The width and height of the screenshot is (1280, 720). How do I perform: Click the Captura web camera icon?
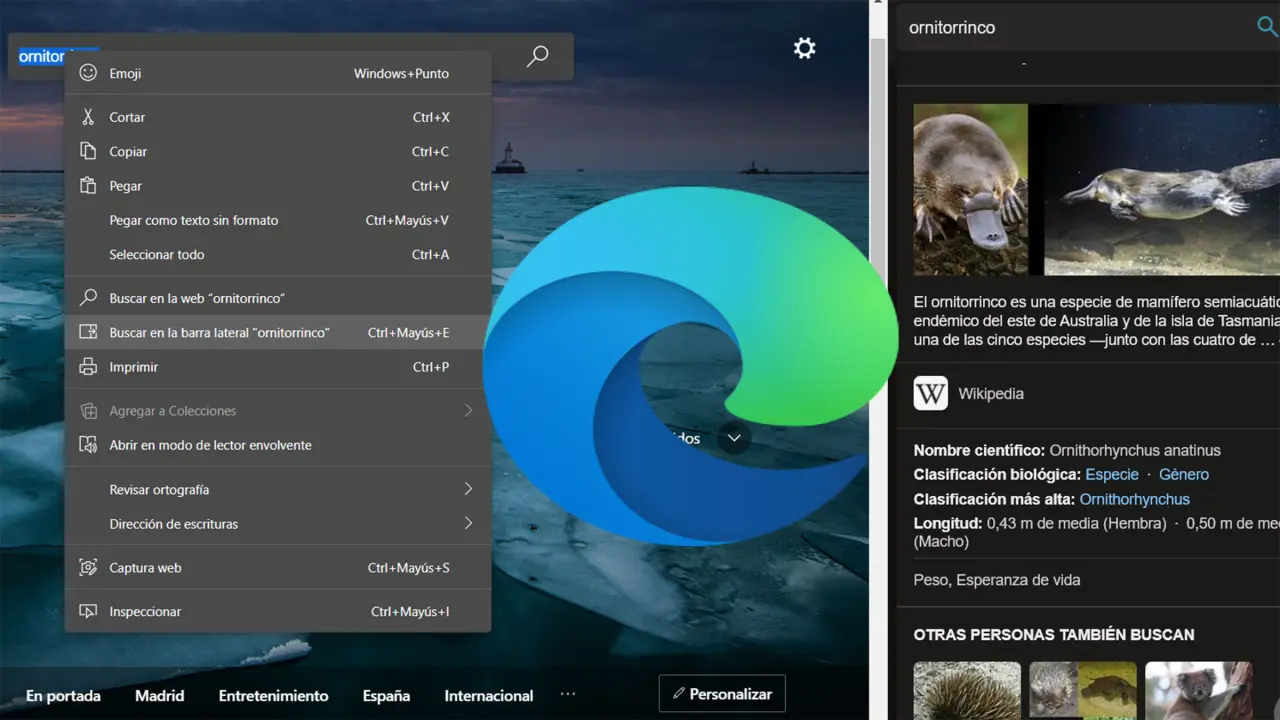[x=89, y=568]
